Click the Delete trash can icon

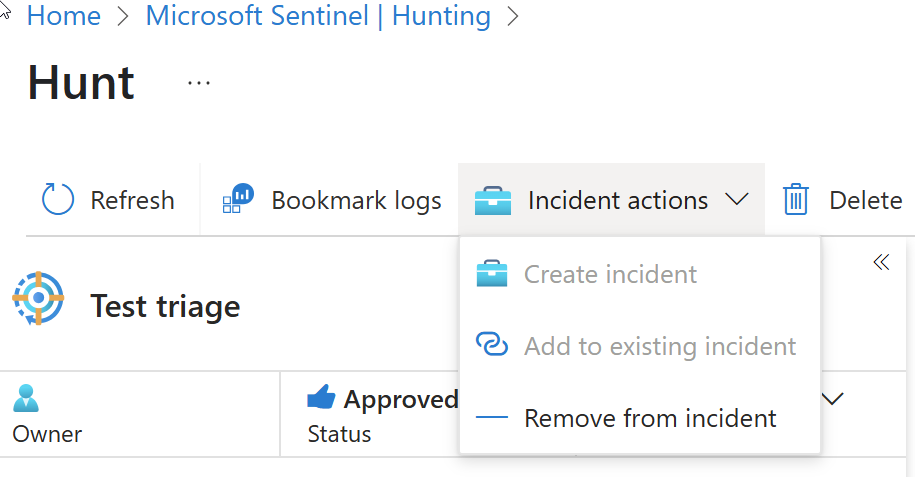coord(795,199)
